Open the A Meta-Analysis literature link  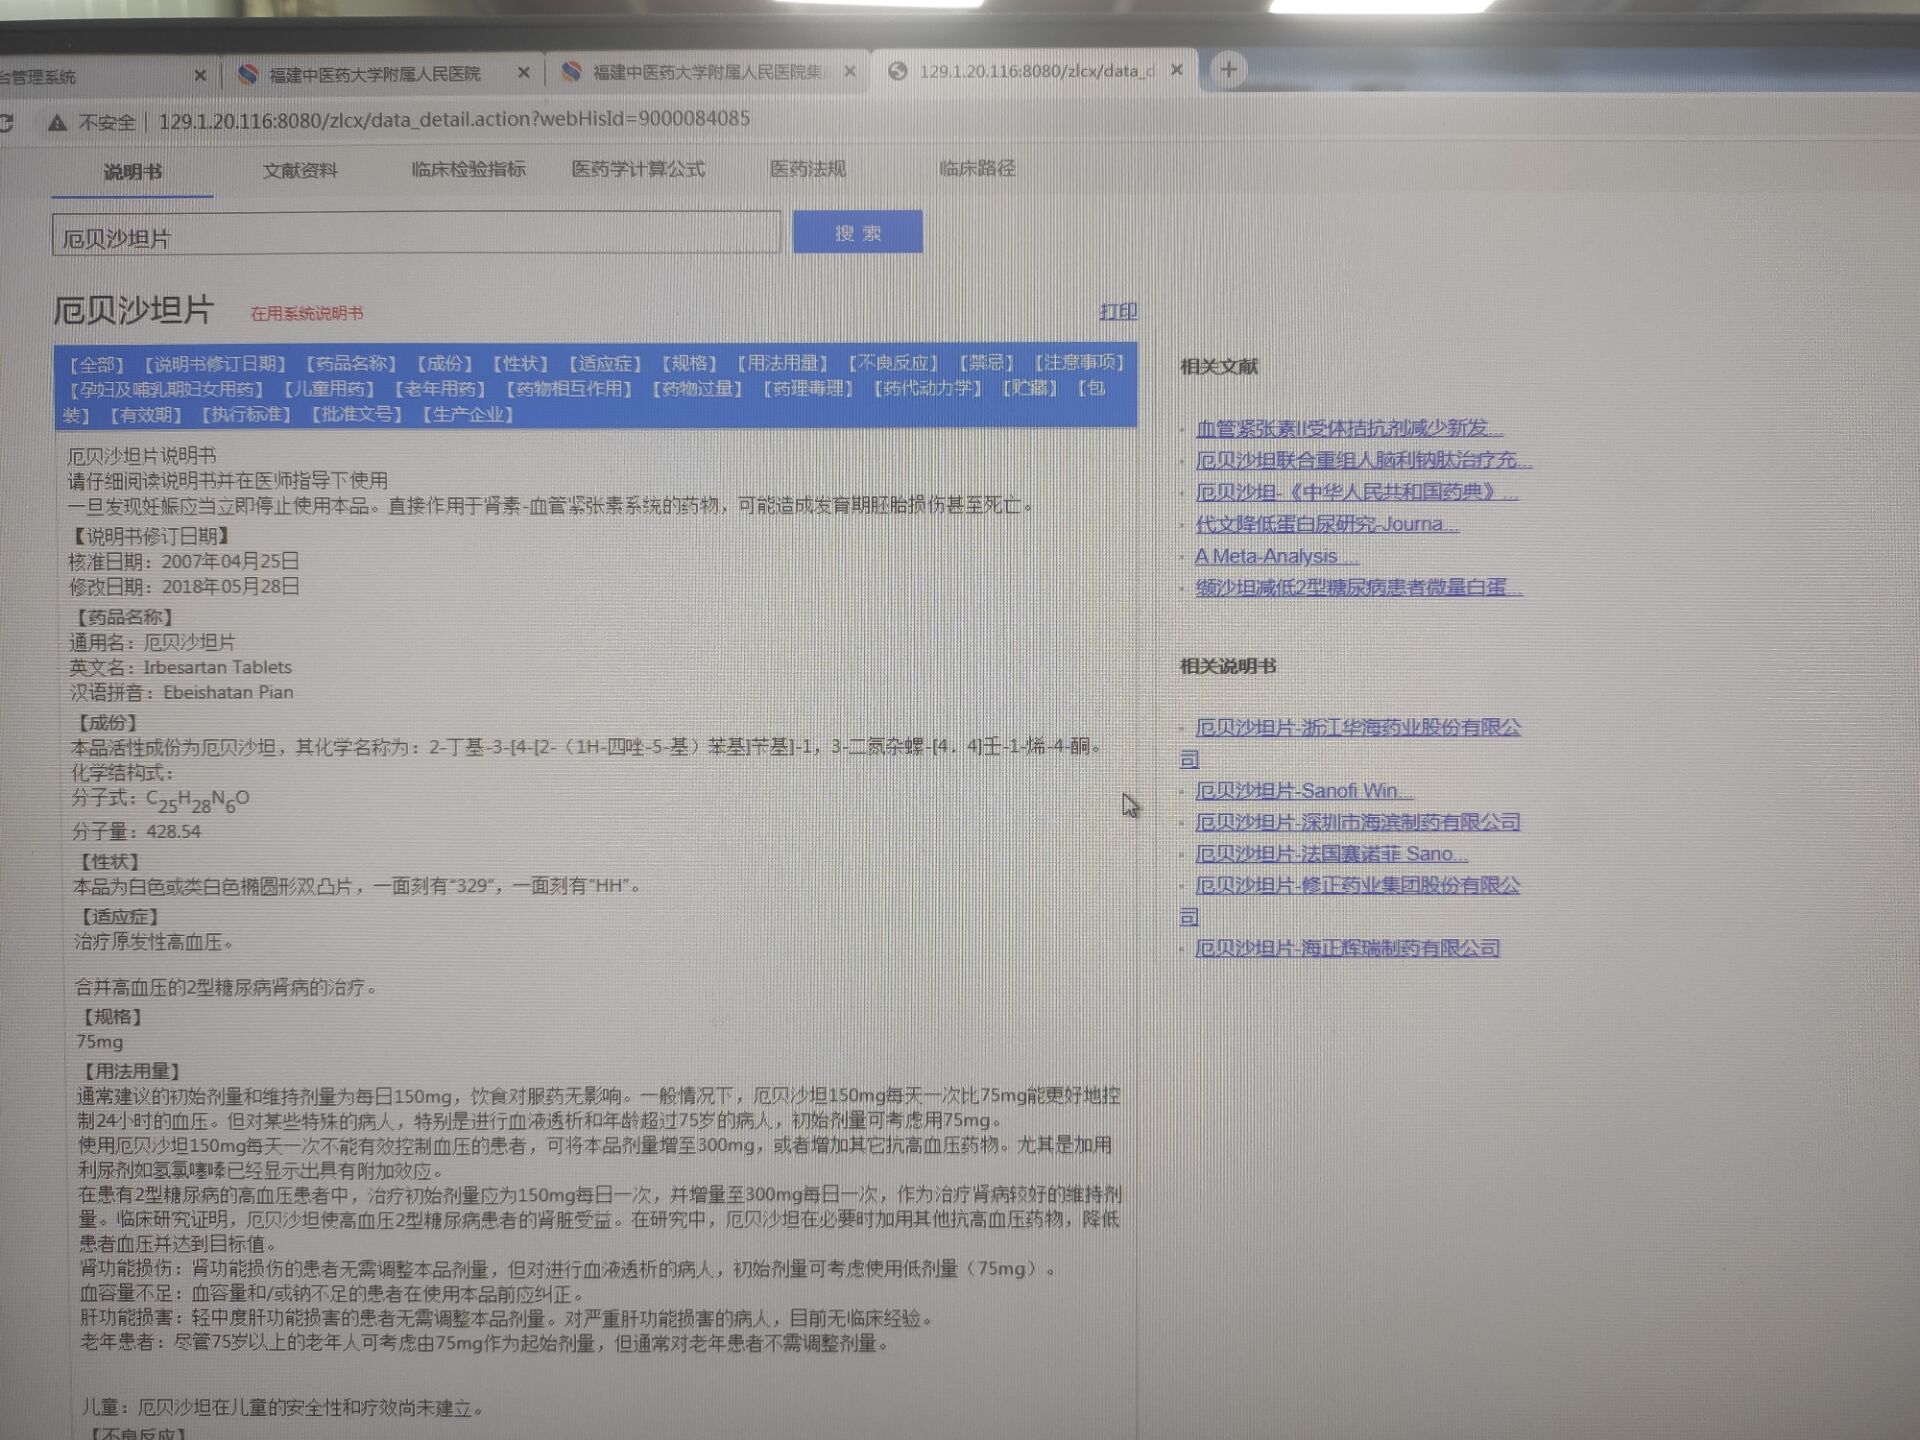pos(1274,556)
